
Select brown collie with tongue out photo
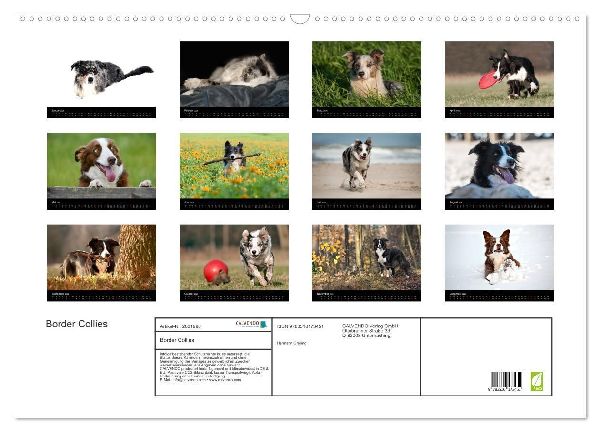coord(101,171)
